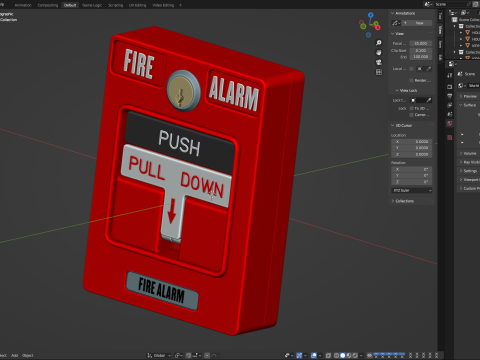The image size is (480, 360).
Task: Click the first HOU mesh object icon
Action: [467, 32]
